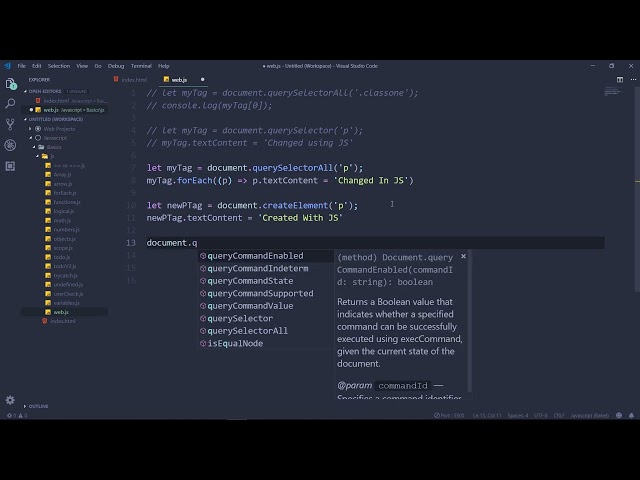Click the split editor icon
Viewport: 640px width, 480px height.
coord(620,80)
